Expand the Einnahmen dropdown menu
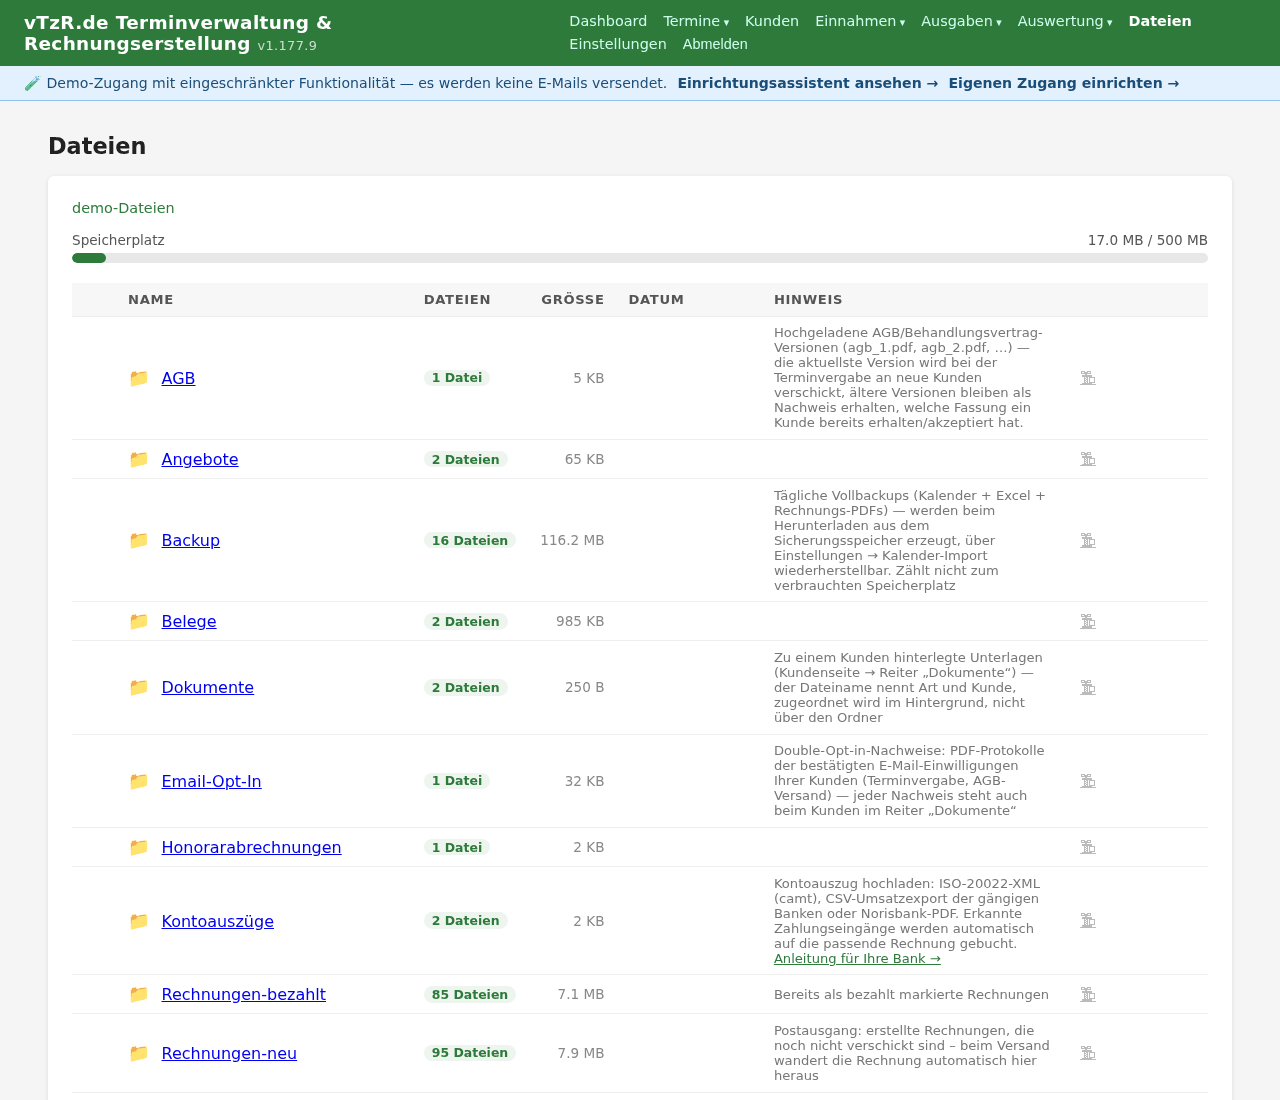Viewport: 1280px width, 1100px height. click(x=860, y=21)
